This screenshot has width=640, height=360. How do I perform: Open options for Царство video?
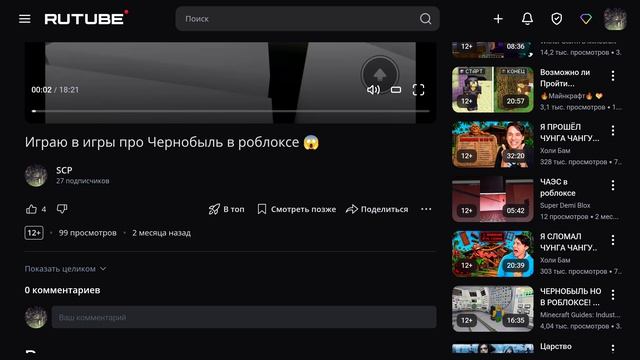(613, 349)
